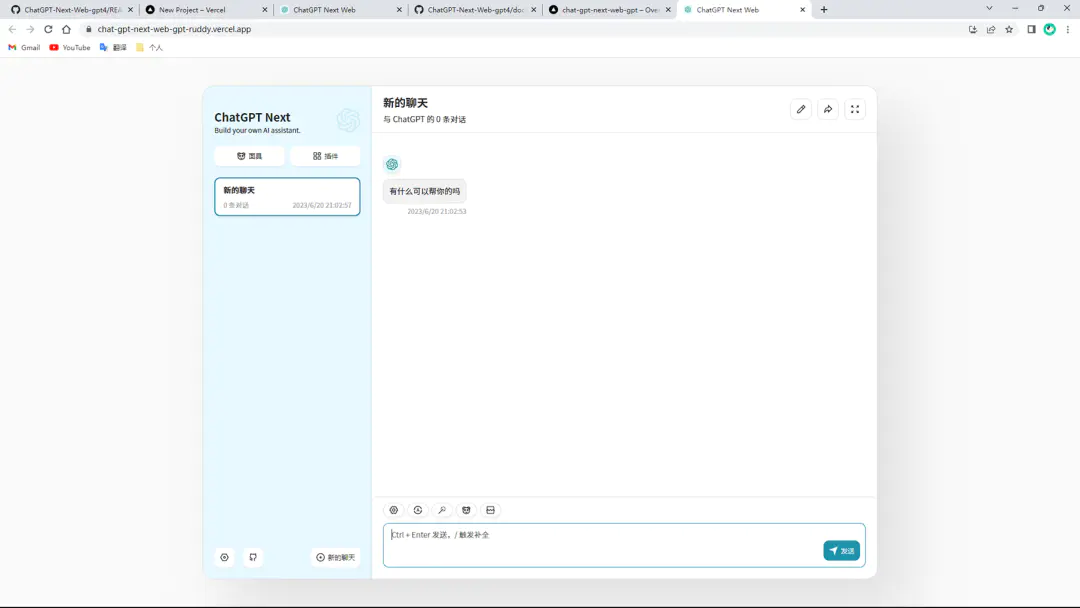Open the 插件 plugin button in sidebar
Image resolution: width=1080 pixels, height=608 pixels.
pos(325,156)
